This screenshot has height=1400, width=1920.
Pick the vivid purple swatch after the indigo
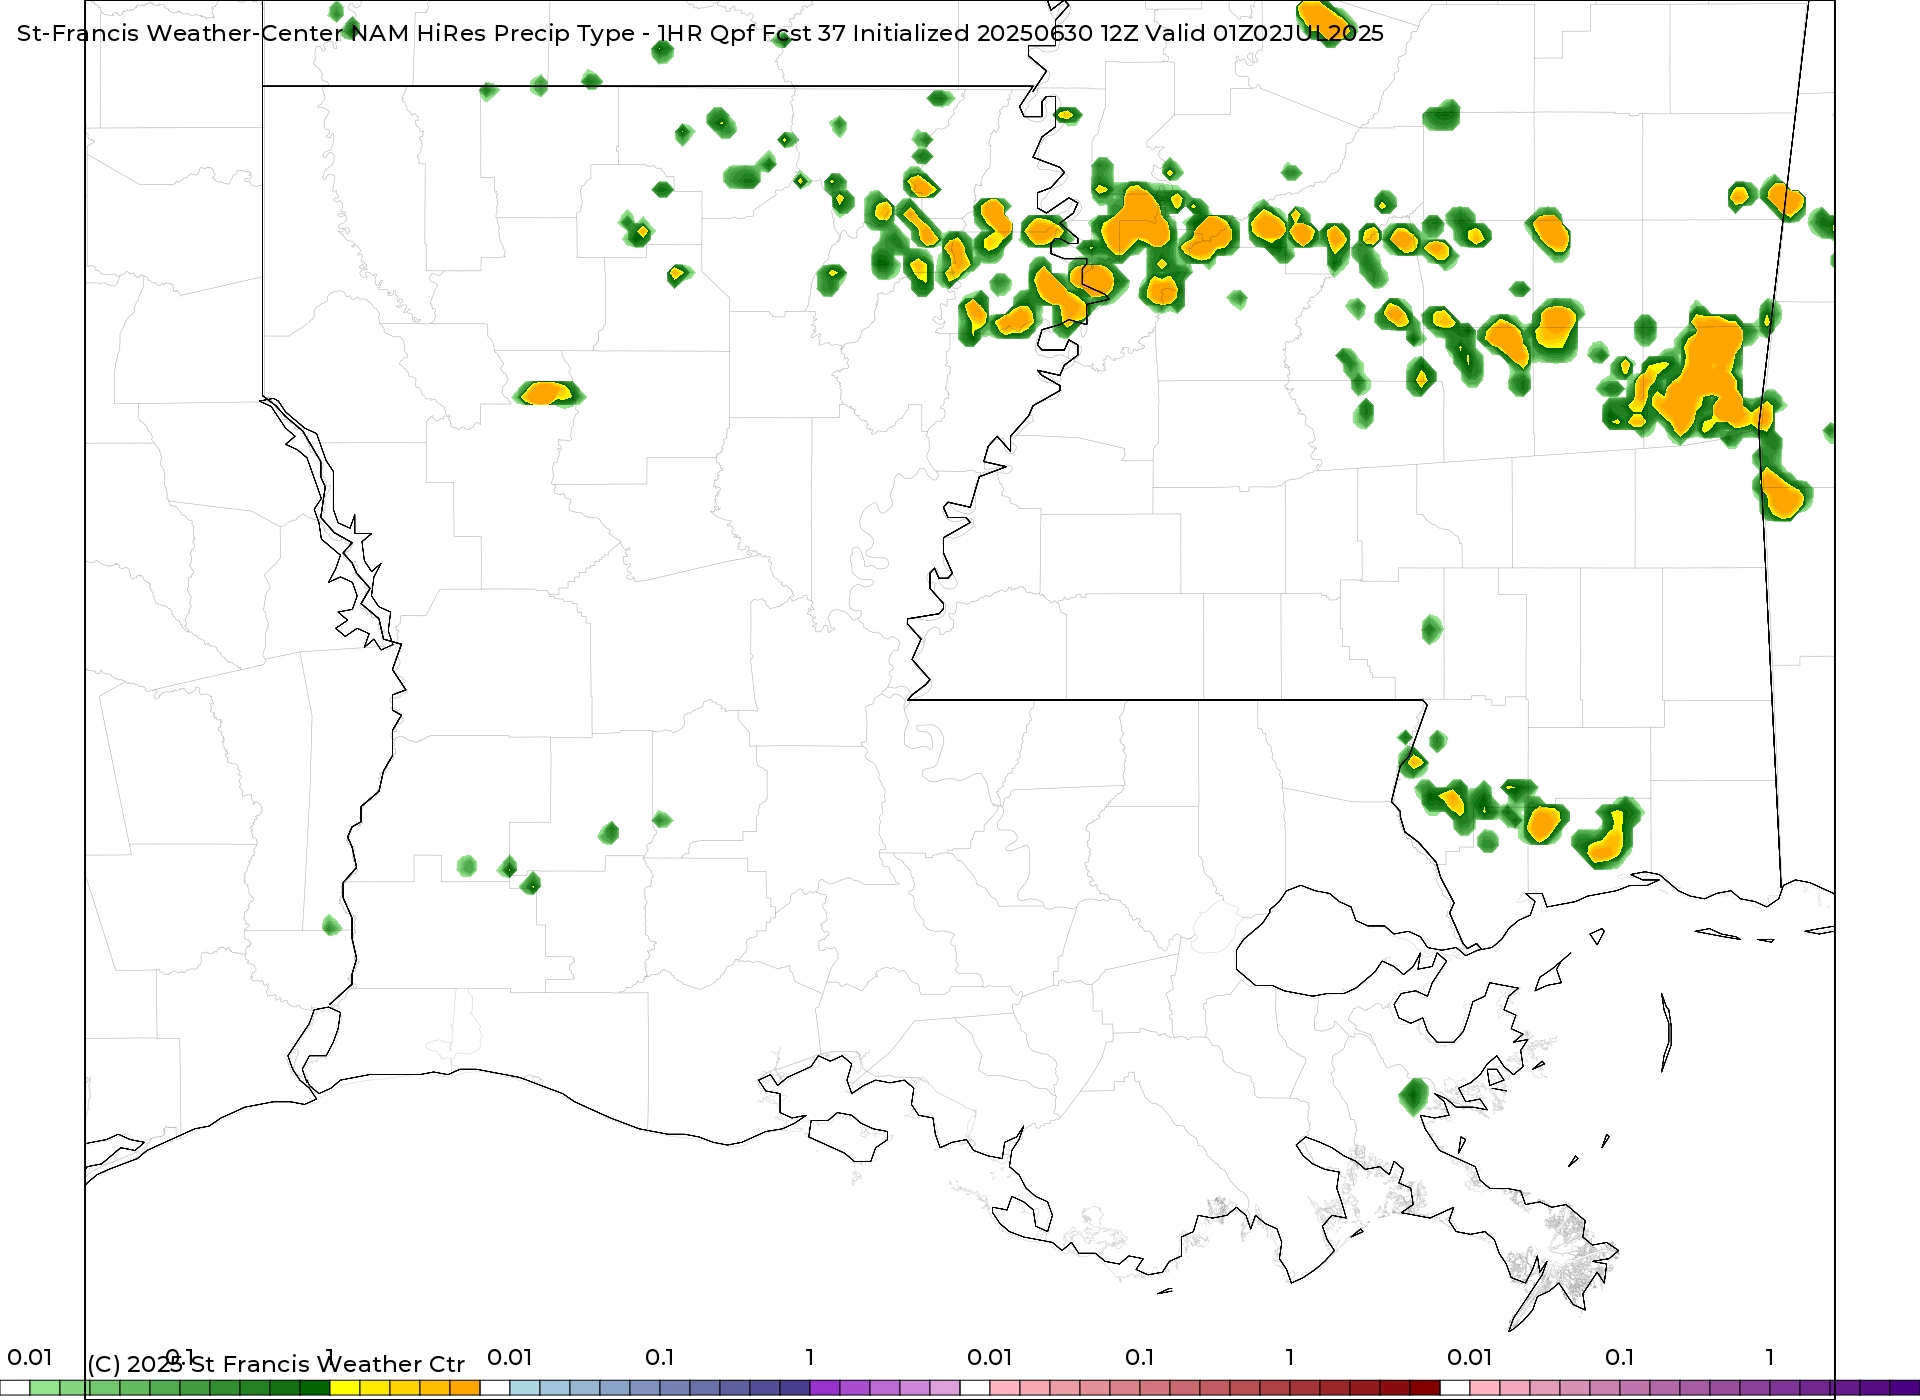tap(825, 1388)
